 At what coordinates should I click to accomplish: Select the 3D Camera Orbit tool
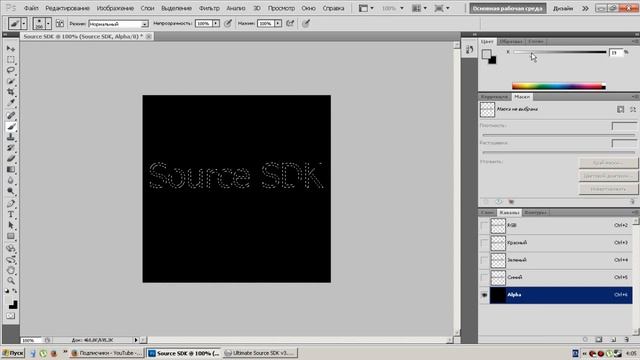11,260
